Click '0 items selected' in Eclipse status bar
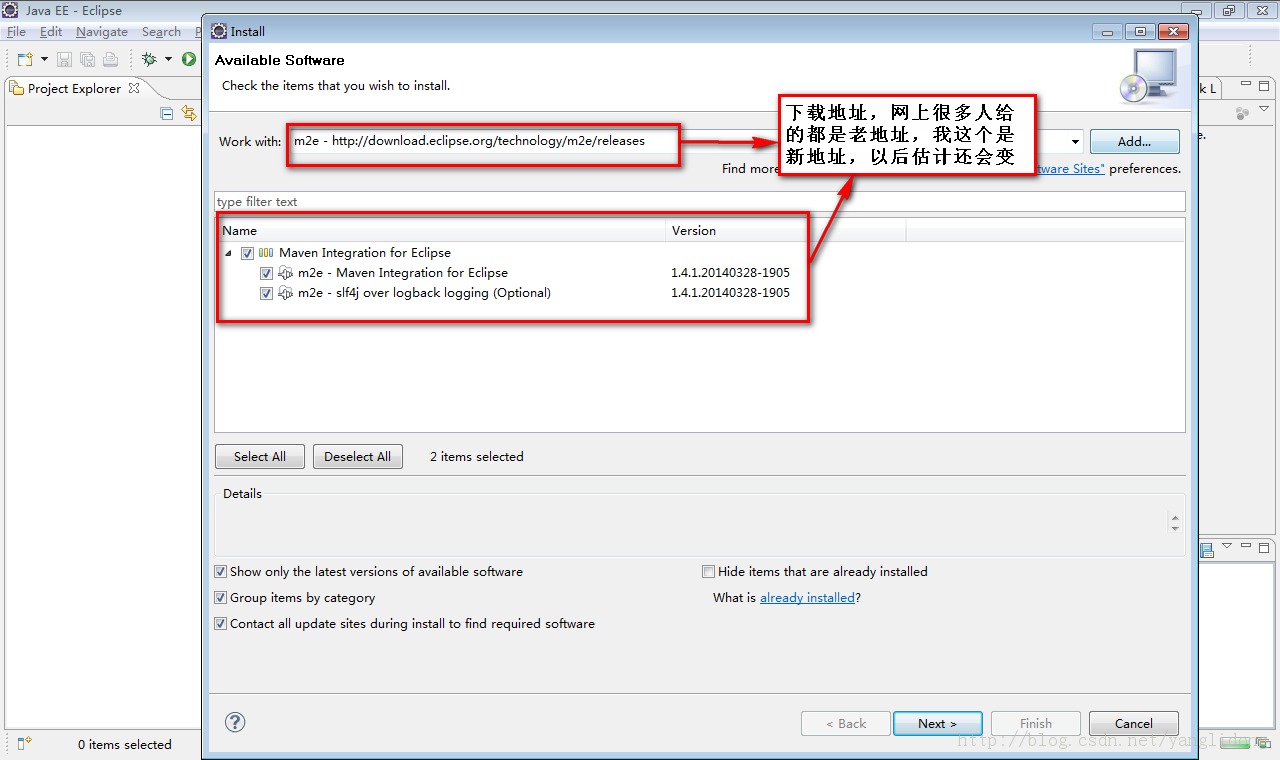This screenshot has height=760, width=1280. pyautogui.click(x=125, y=745)
